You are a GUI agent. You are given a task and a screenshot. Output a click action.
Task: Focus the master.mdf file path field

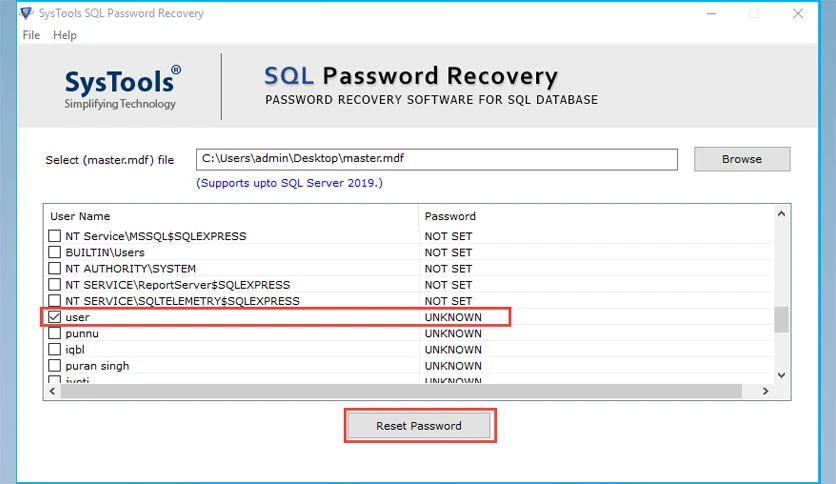pos(437,159)
